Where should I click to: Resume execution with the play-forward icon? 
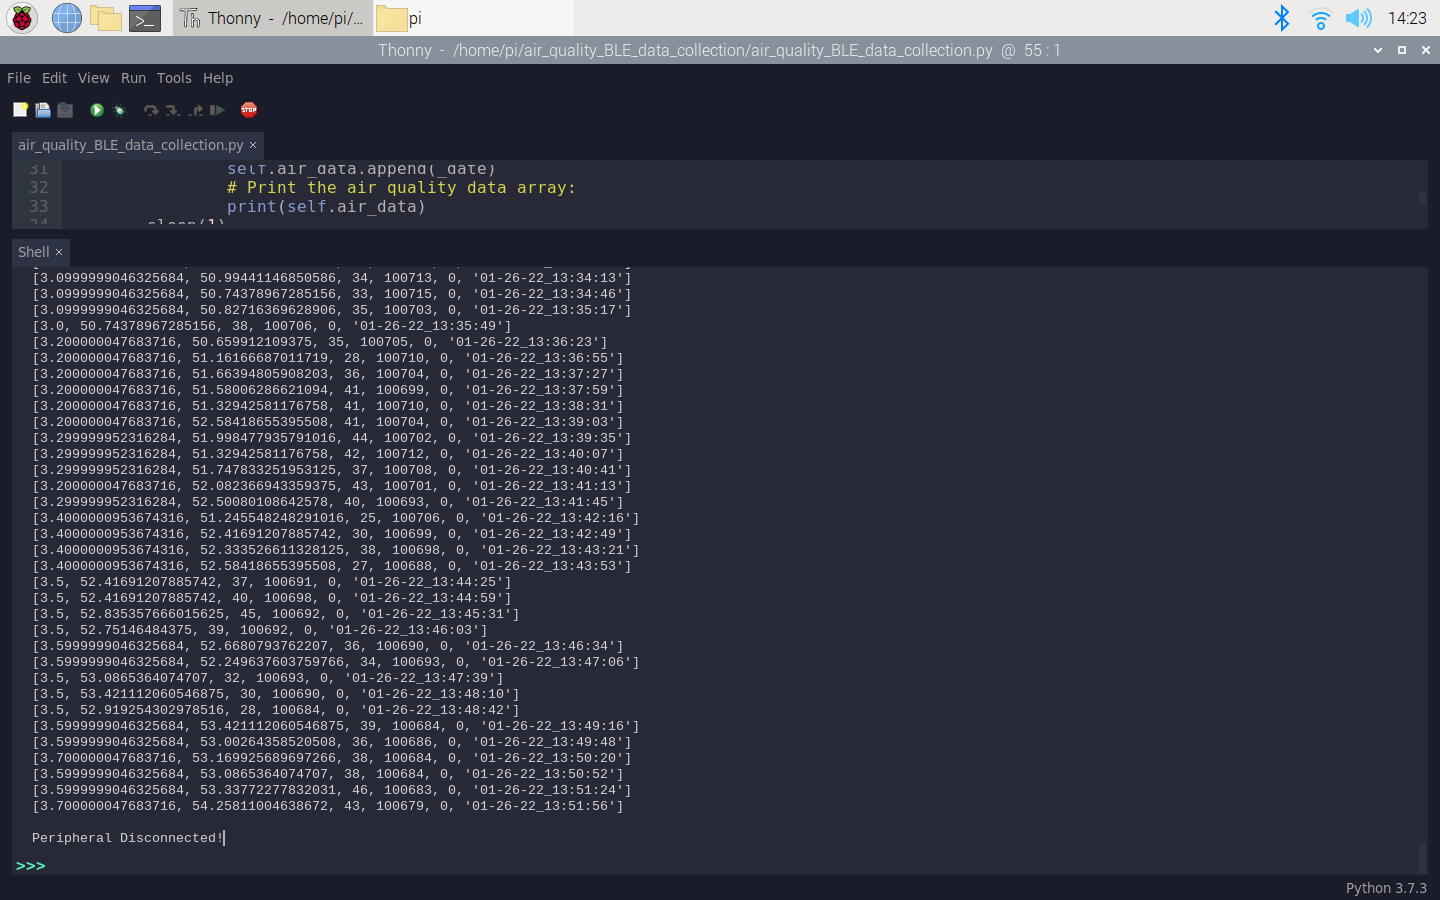click(219, 110)
